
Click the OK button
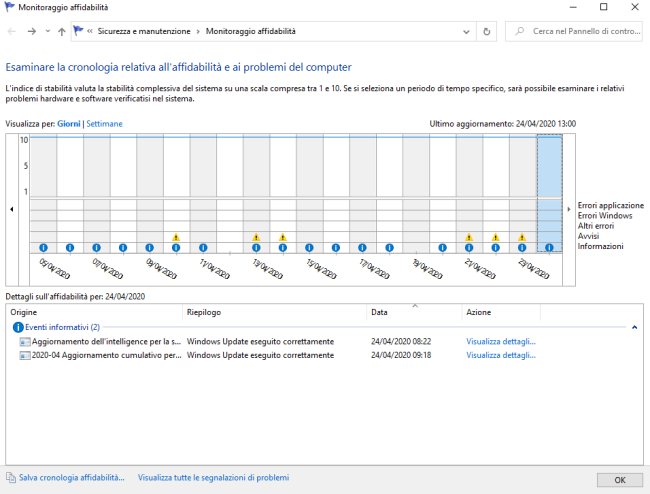click(x=620, y=480)
